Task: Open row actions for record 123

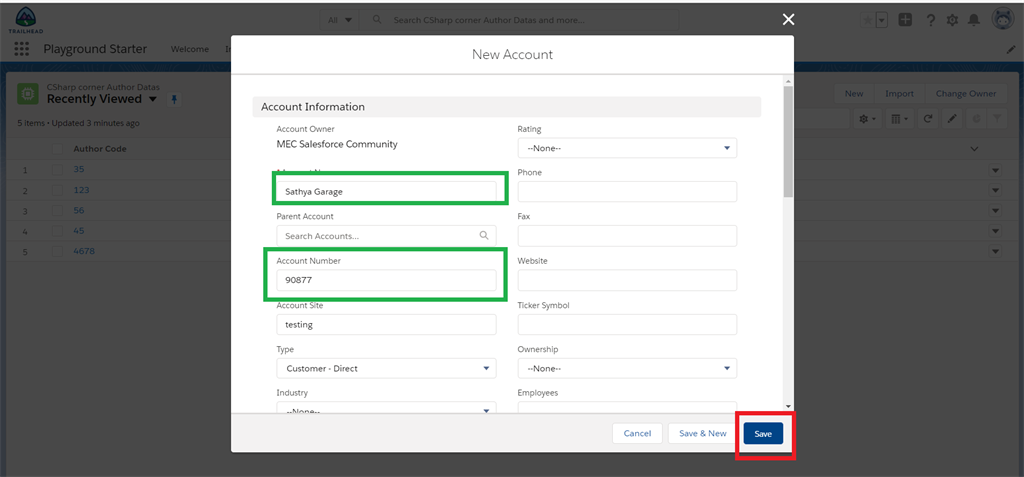Action: pyautogui.click(x=995, y=190)
